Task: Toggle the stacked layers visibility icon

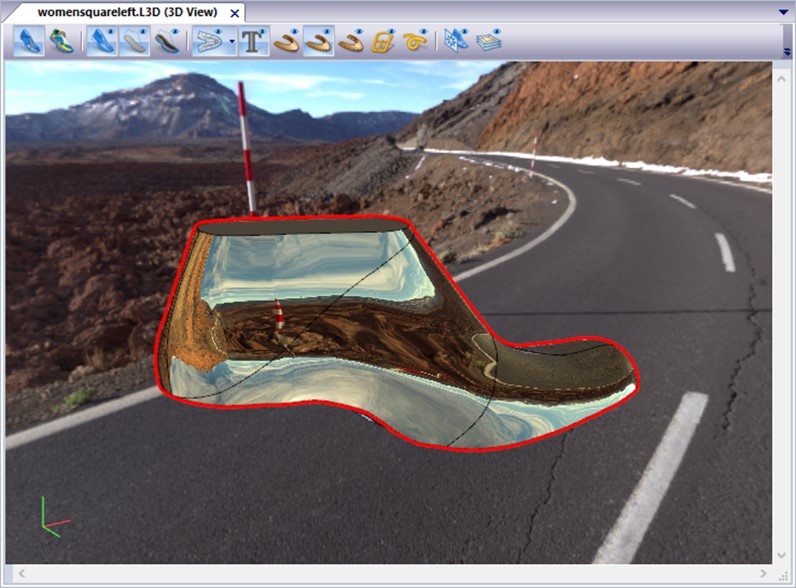Action: pos(489,41)
